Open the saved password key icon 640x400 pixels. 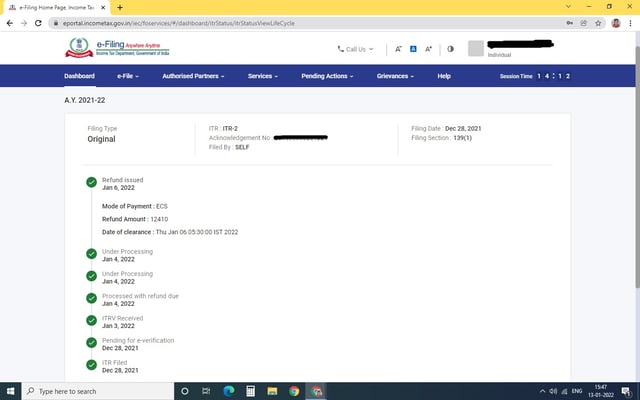coord(569,23)
